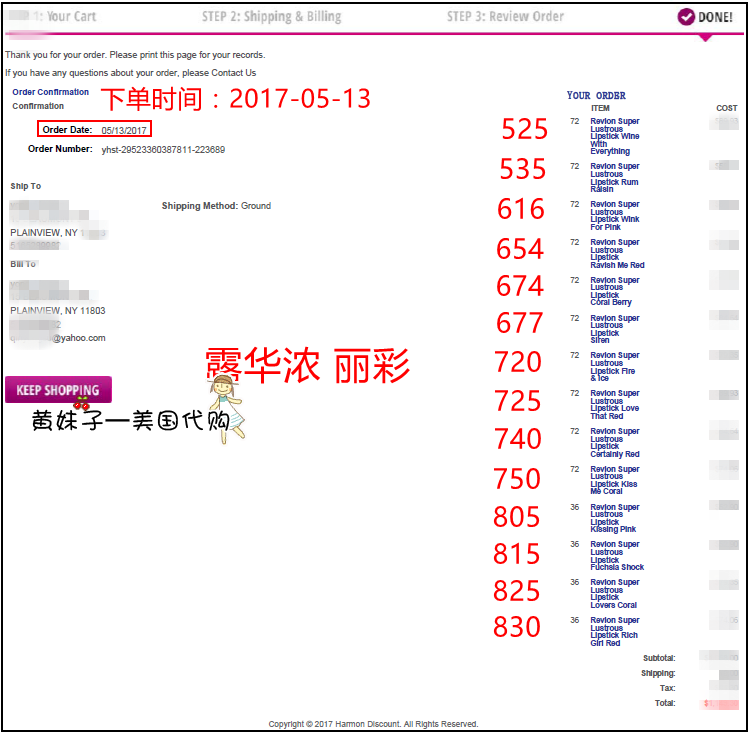Select the order date value 05/13/2017
This screenshot has width=750, height=734.
click(124, 130)
